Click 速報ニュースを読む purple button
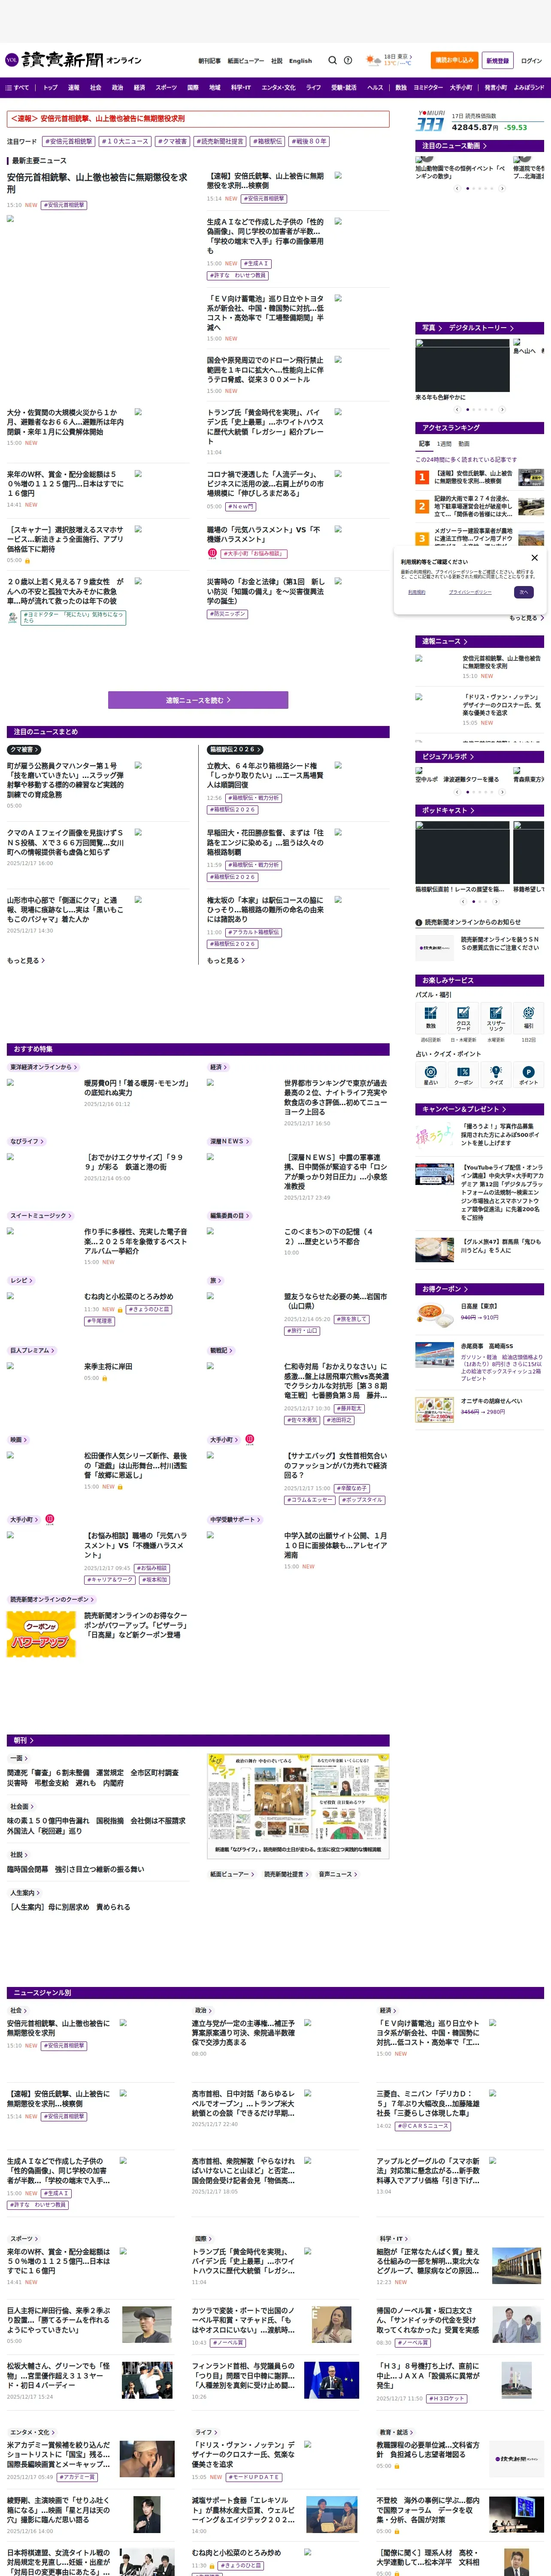 point(198,700)
